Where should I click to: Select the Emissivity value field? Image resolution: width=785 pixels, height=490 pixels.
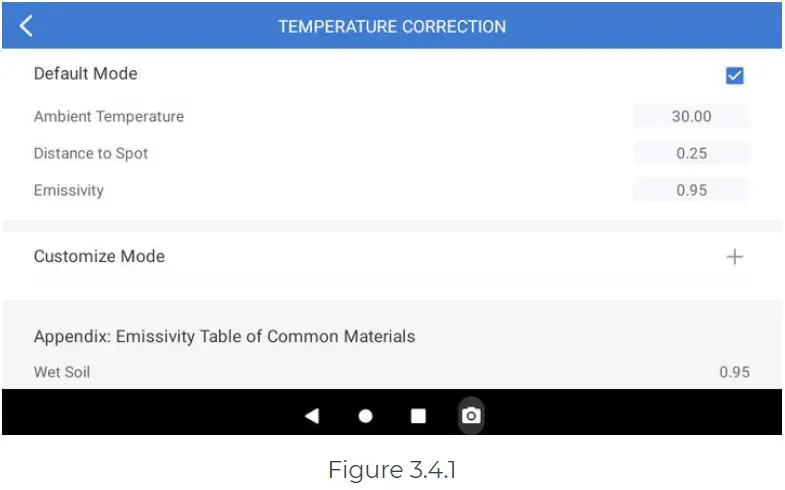pos(691,190)
